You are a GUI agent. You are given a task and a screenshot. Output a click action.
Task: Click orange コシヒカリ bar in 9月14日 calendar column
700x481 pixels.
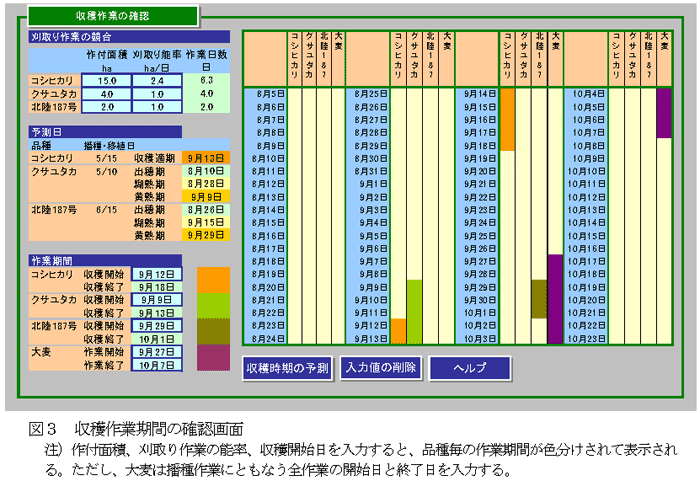[x=508, y=120]
